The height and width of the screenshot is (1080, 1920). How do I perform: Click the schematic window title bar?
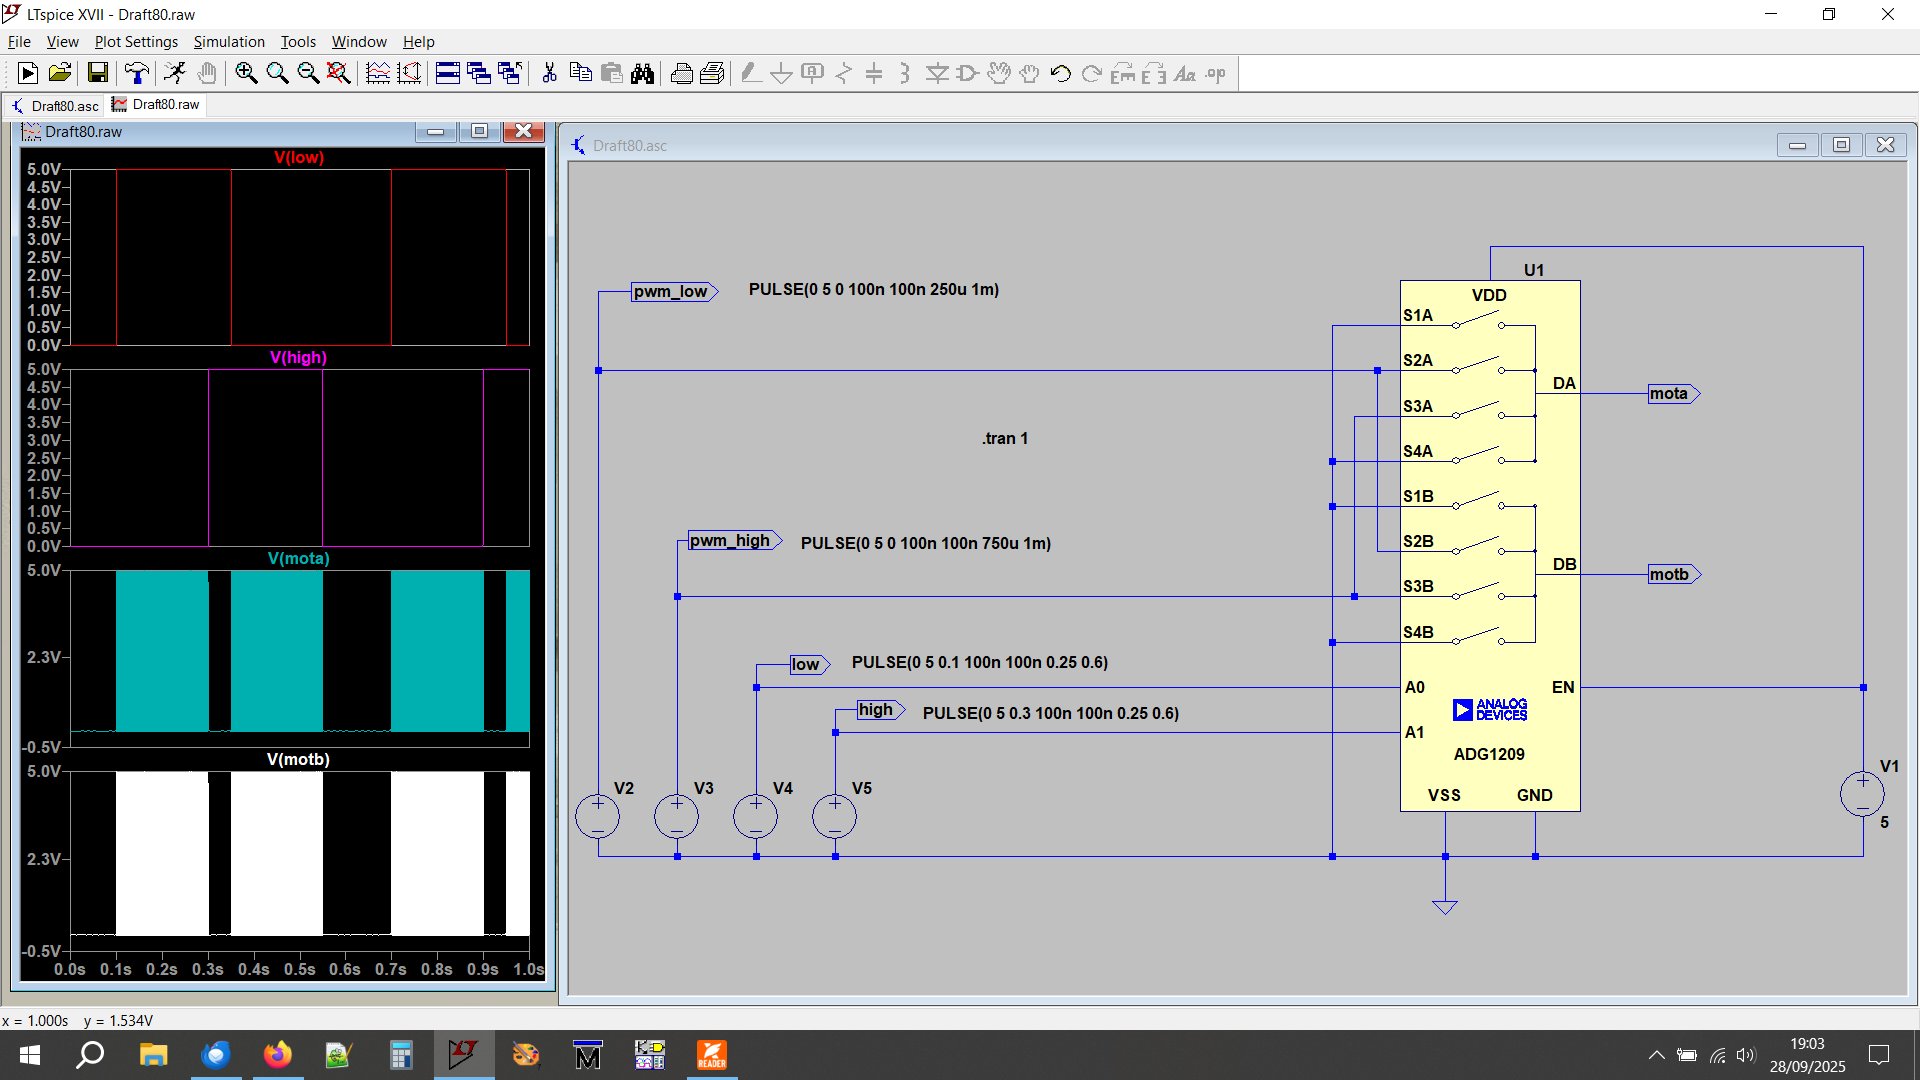[1100, 145]
